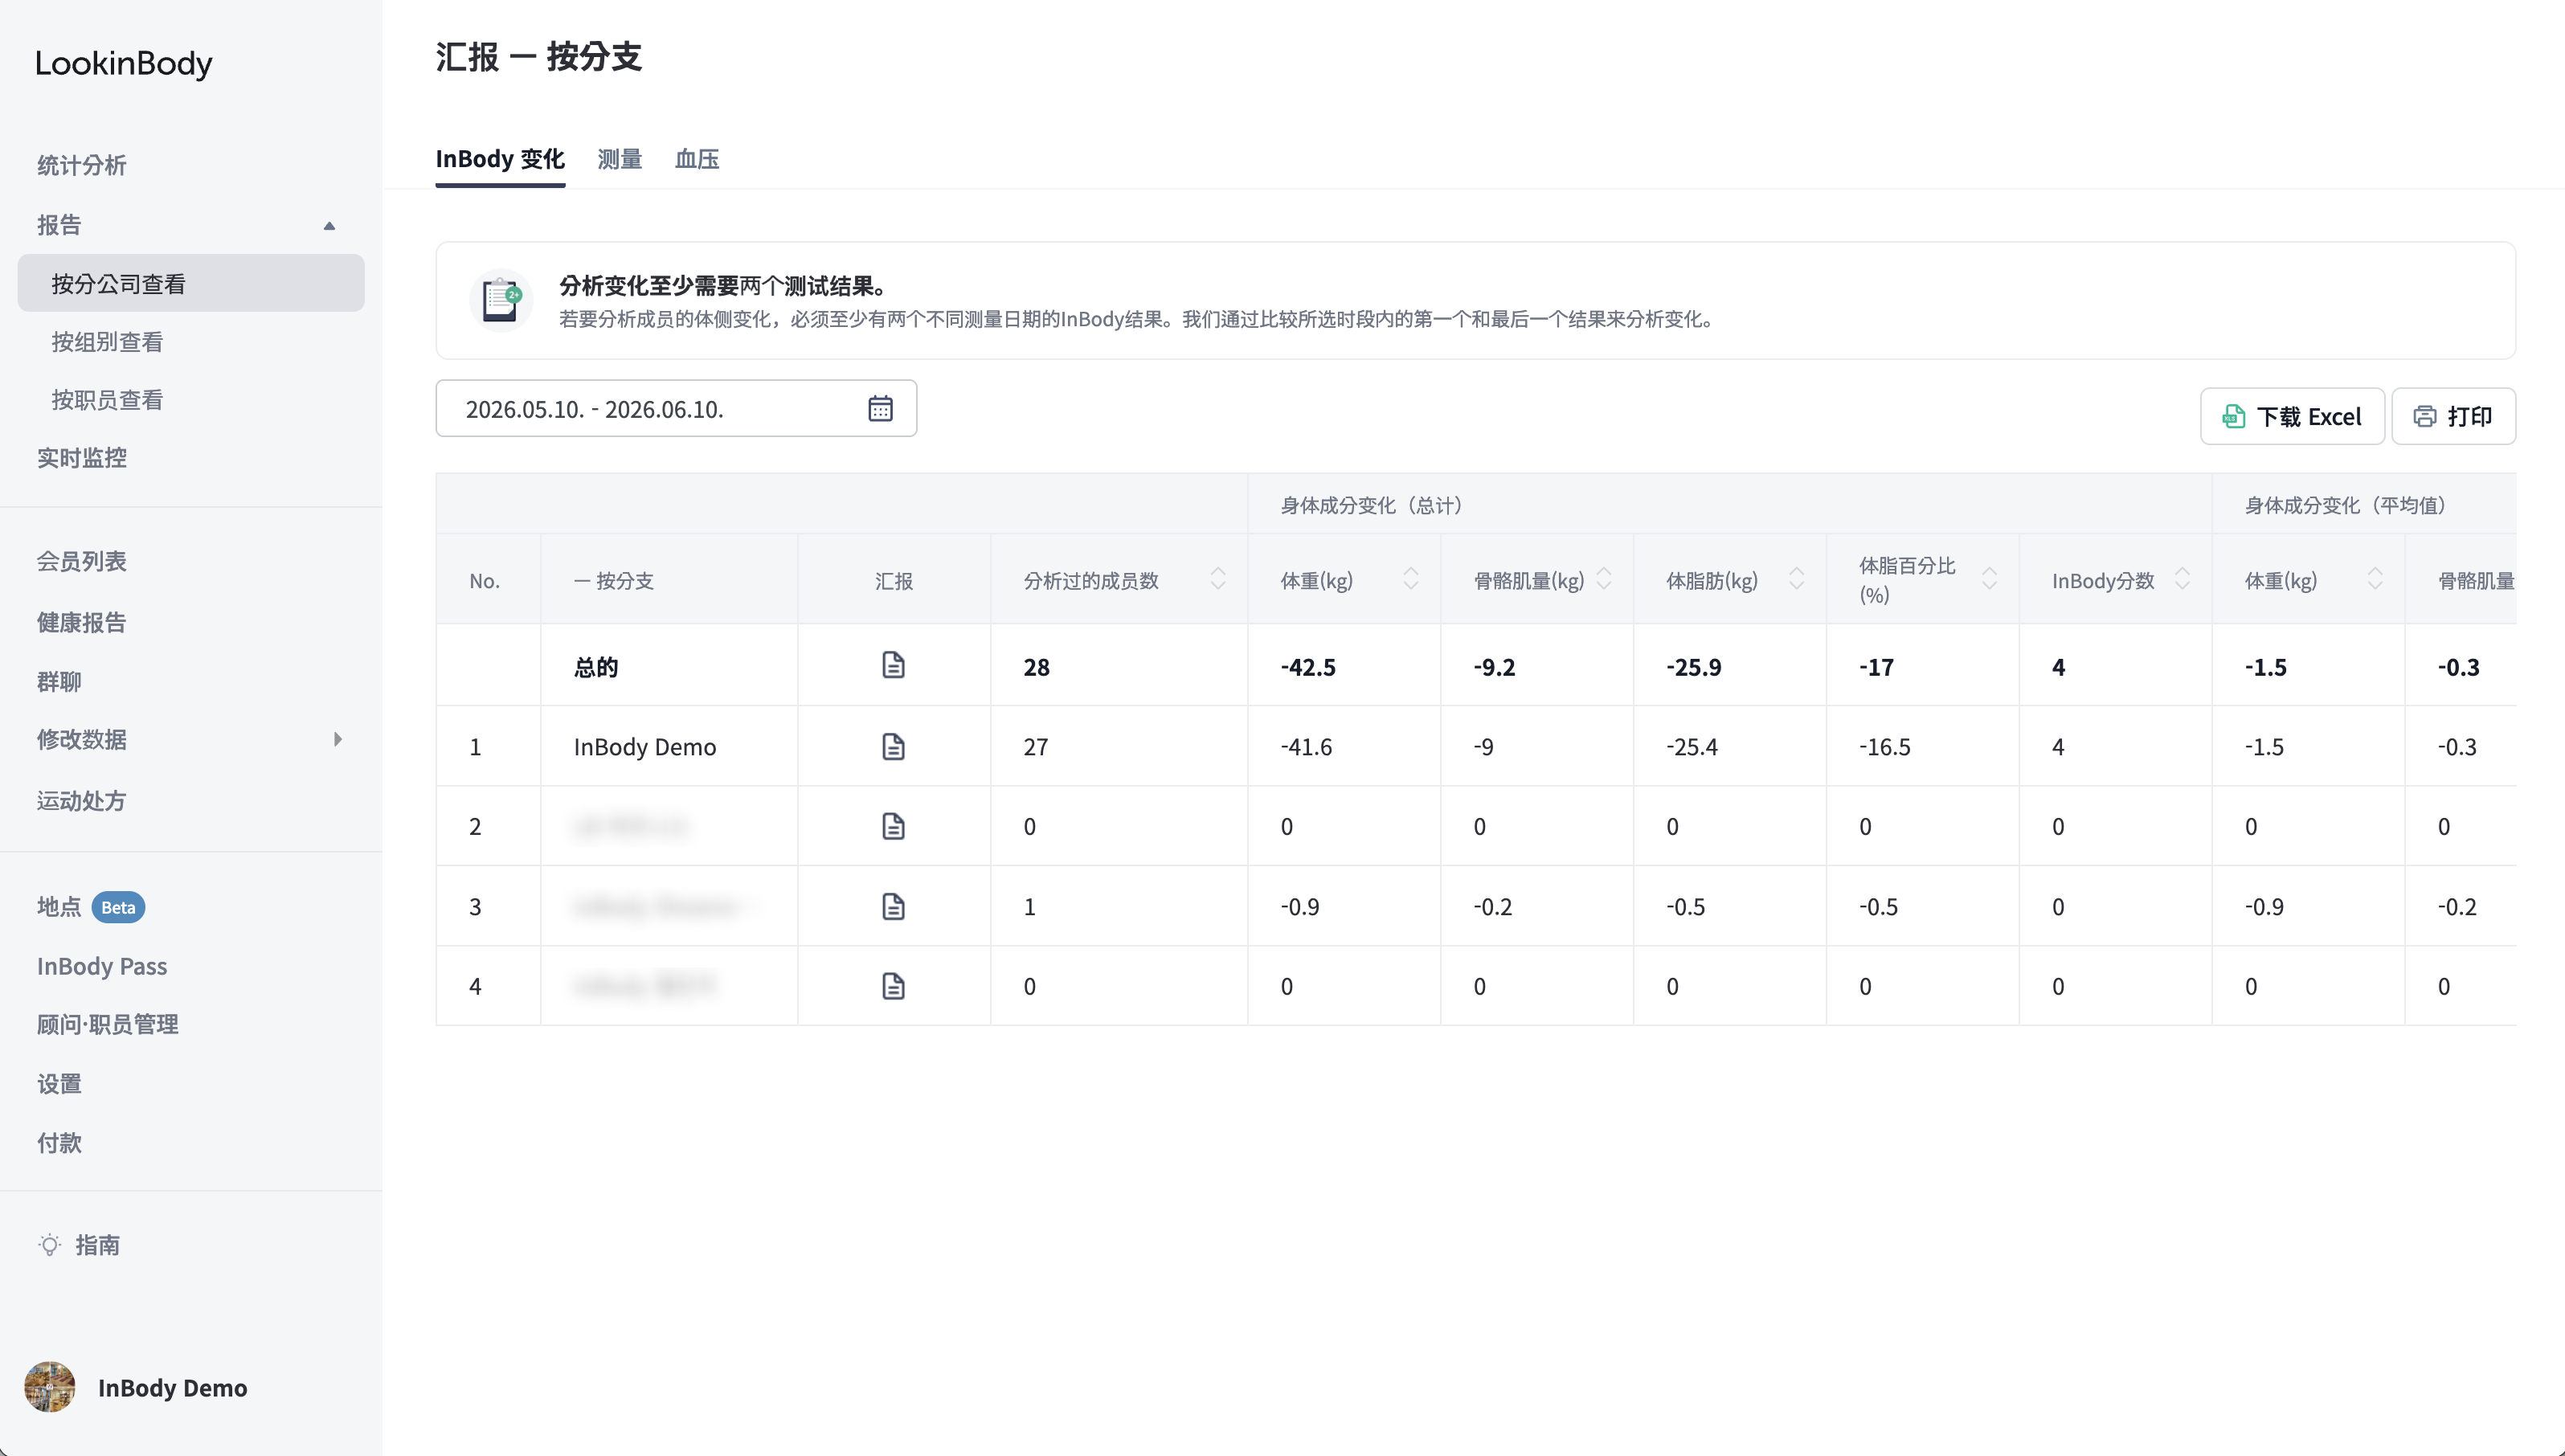
Task: Expand the 修改数据 sidebar submenu
Action: coord(338,739)
